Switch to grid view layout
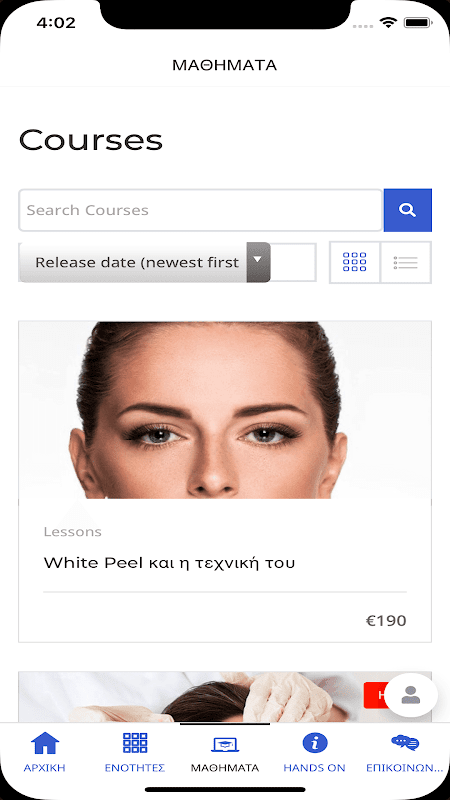 pyautogui.click(x=355, y=262)
